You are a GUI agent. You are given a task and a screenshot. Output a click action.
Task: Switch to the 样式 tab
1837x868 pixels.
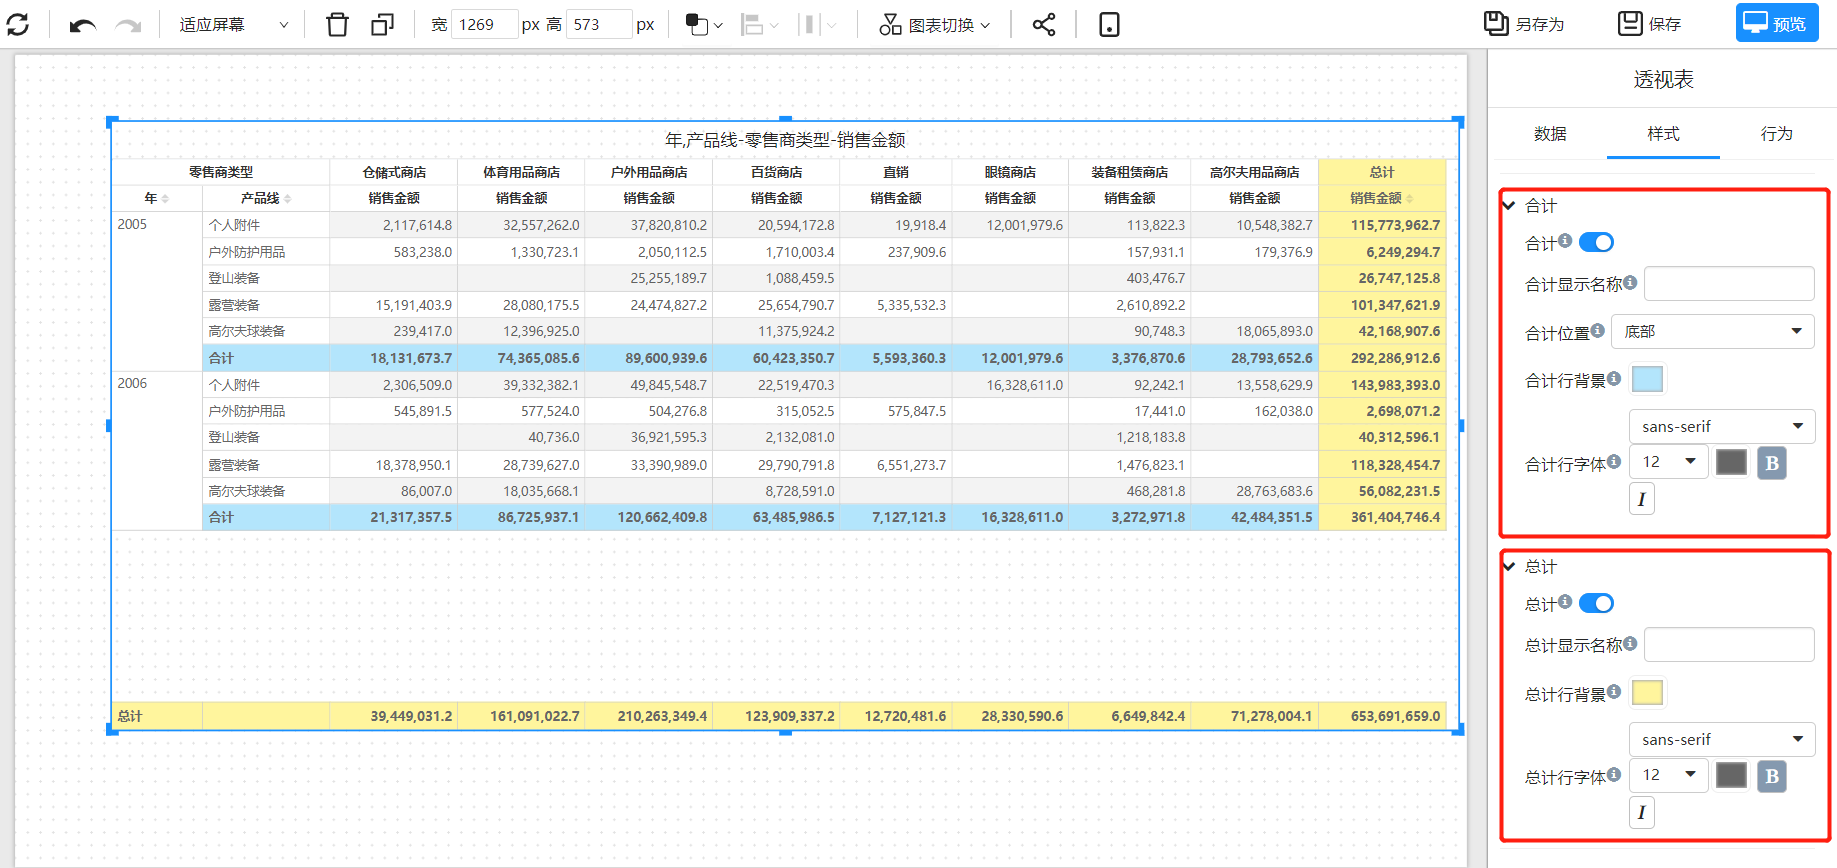click(x=1663, y=134)
